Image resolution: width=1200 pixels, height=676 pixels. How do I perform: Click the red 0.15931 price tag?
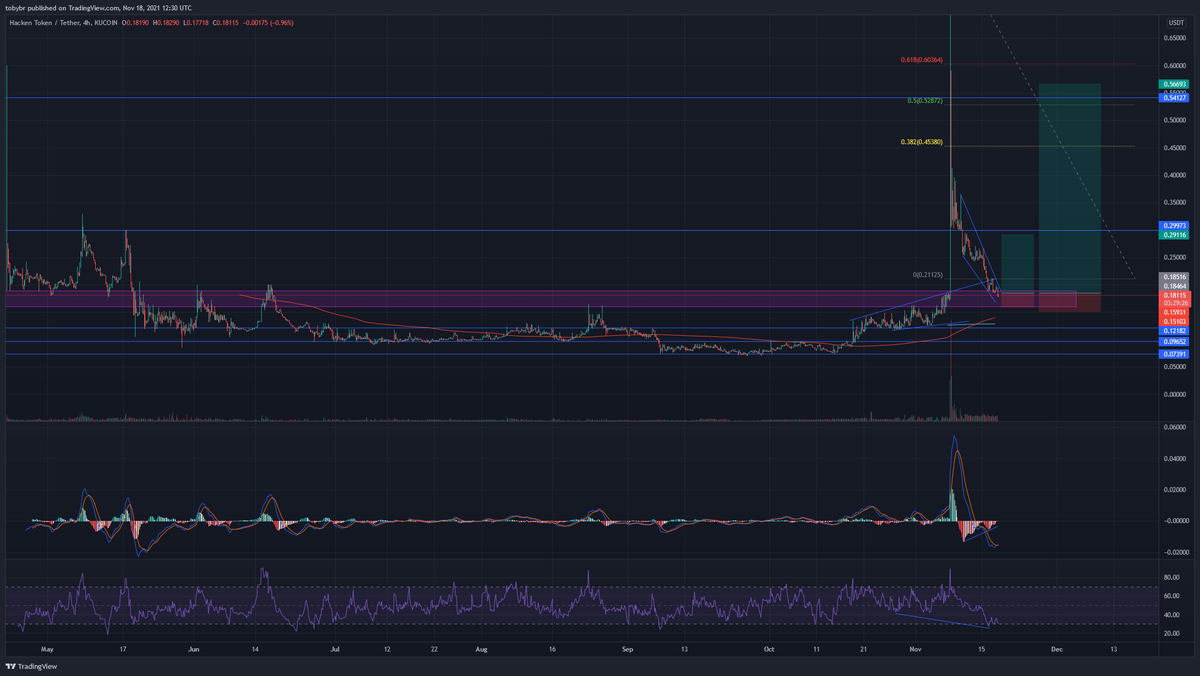pyautogui.click(x=1174, y=312)
